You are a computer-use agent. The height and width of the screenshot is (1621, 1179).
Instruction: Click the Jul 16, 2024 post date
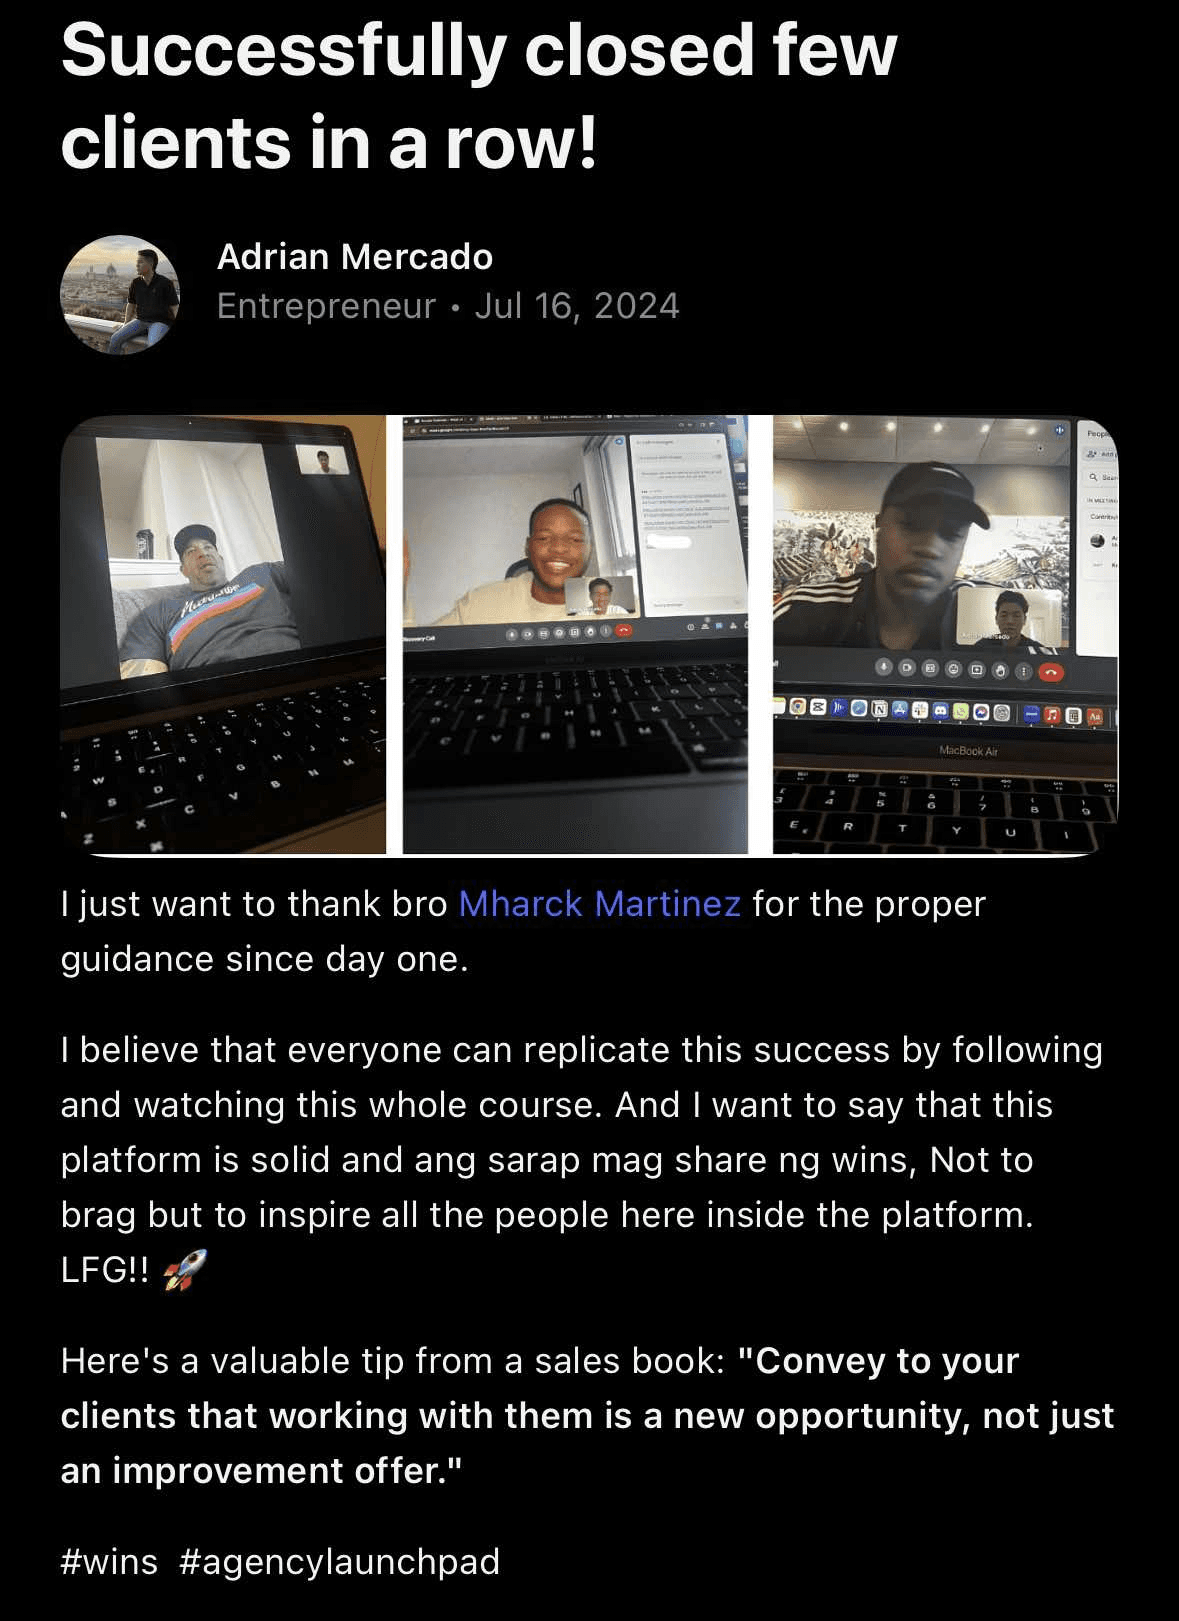click(x=577, y=306)
